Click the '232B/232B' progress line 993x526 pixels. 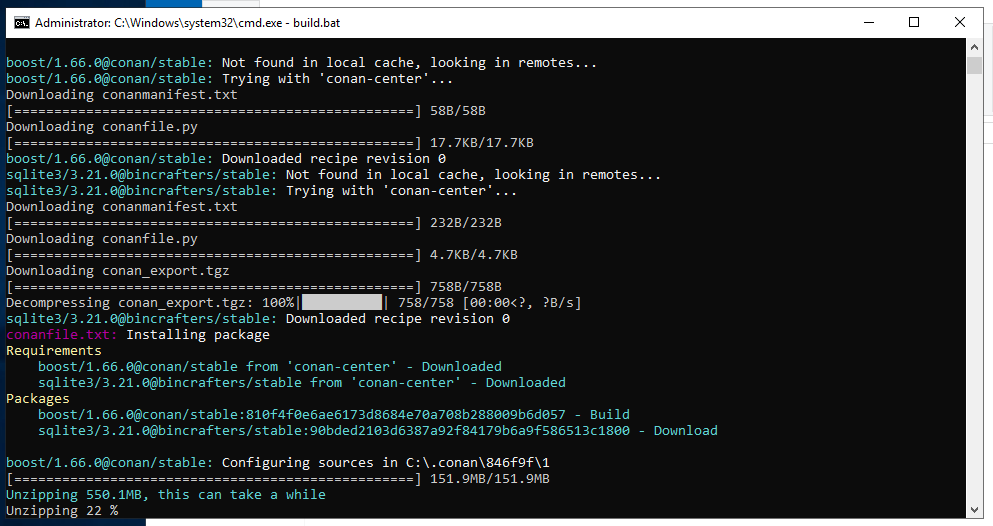tap(254, 223)
